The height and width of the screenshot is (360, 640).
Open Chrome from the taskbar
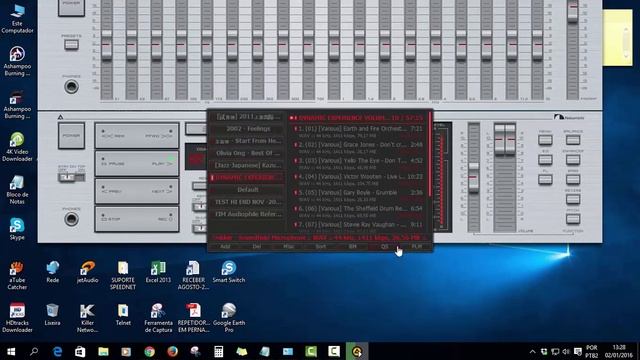149,351
